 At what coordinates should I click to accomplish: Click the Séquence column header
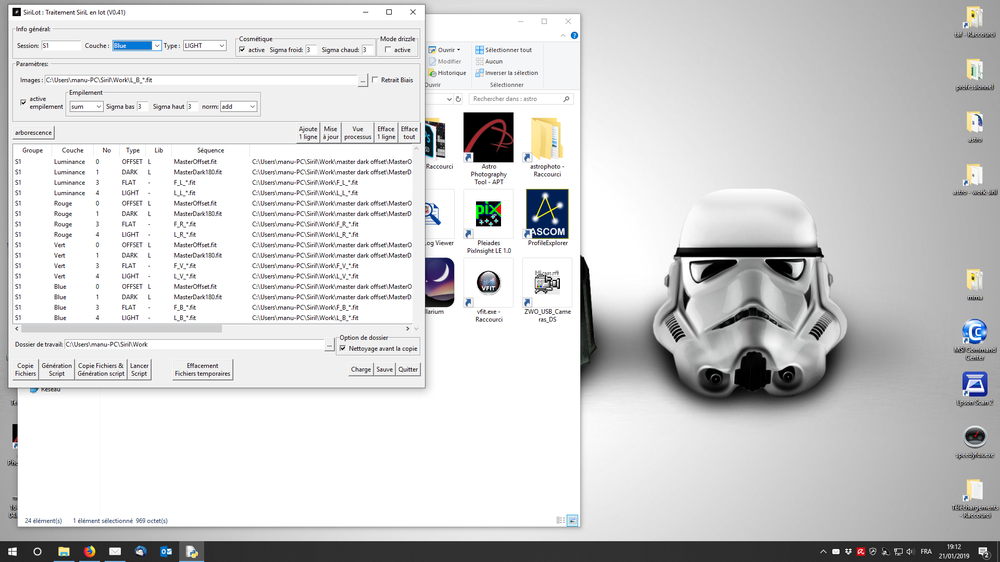210,151
